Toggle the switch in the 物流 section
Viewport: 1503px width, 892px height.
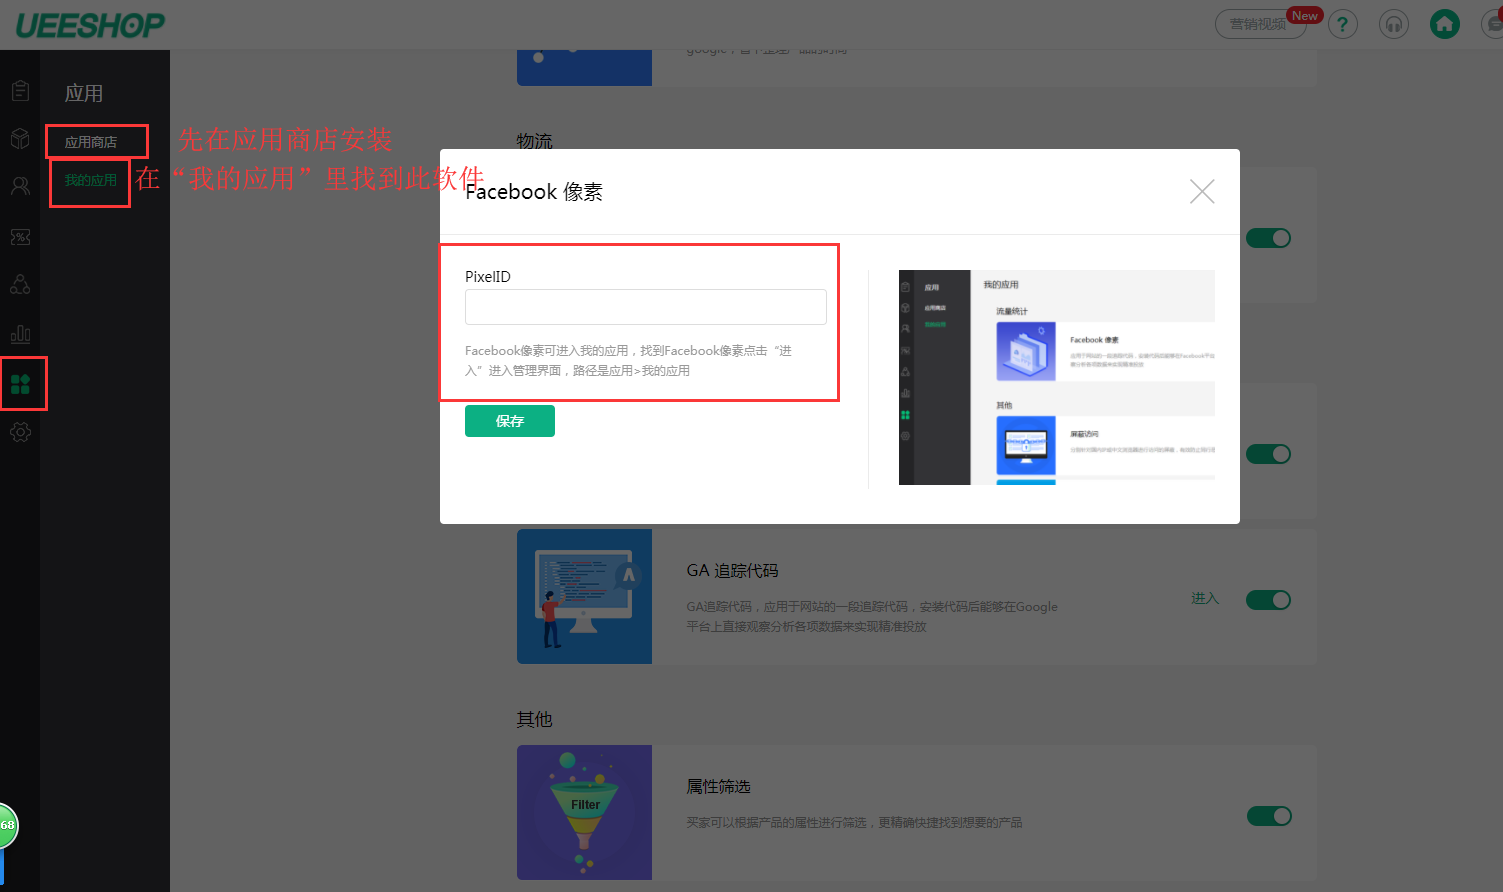[x=1268, y=238]
